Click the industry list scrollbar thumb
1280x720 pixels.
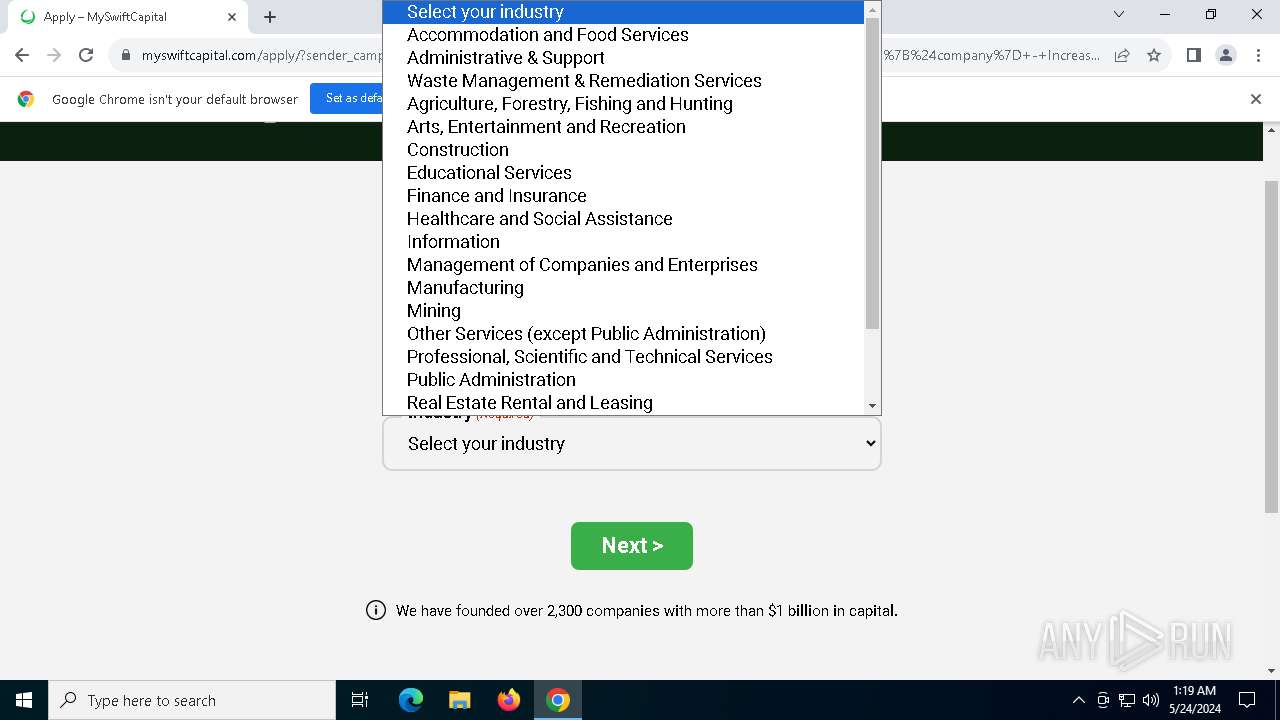point(872,173)
